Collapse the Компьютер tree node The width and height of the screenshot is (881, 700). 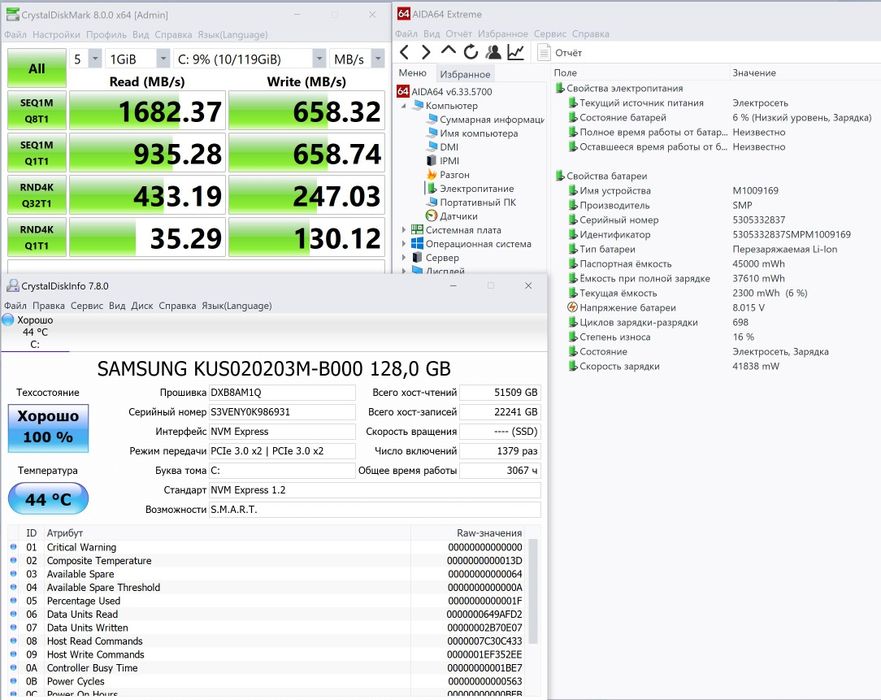pos(403,106)
